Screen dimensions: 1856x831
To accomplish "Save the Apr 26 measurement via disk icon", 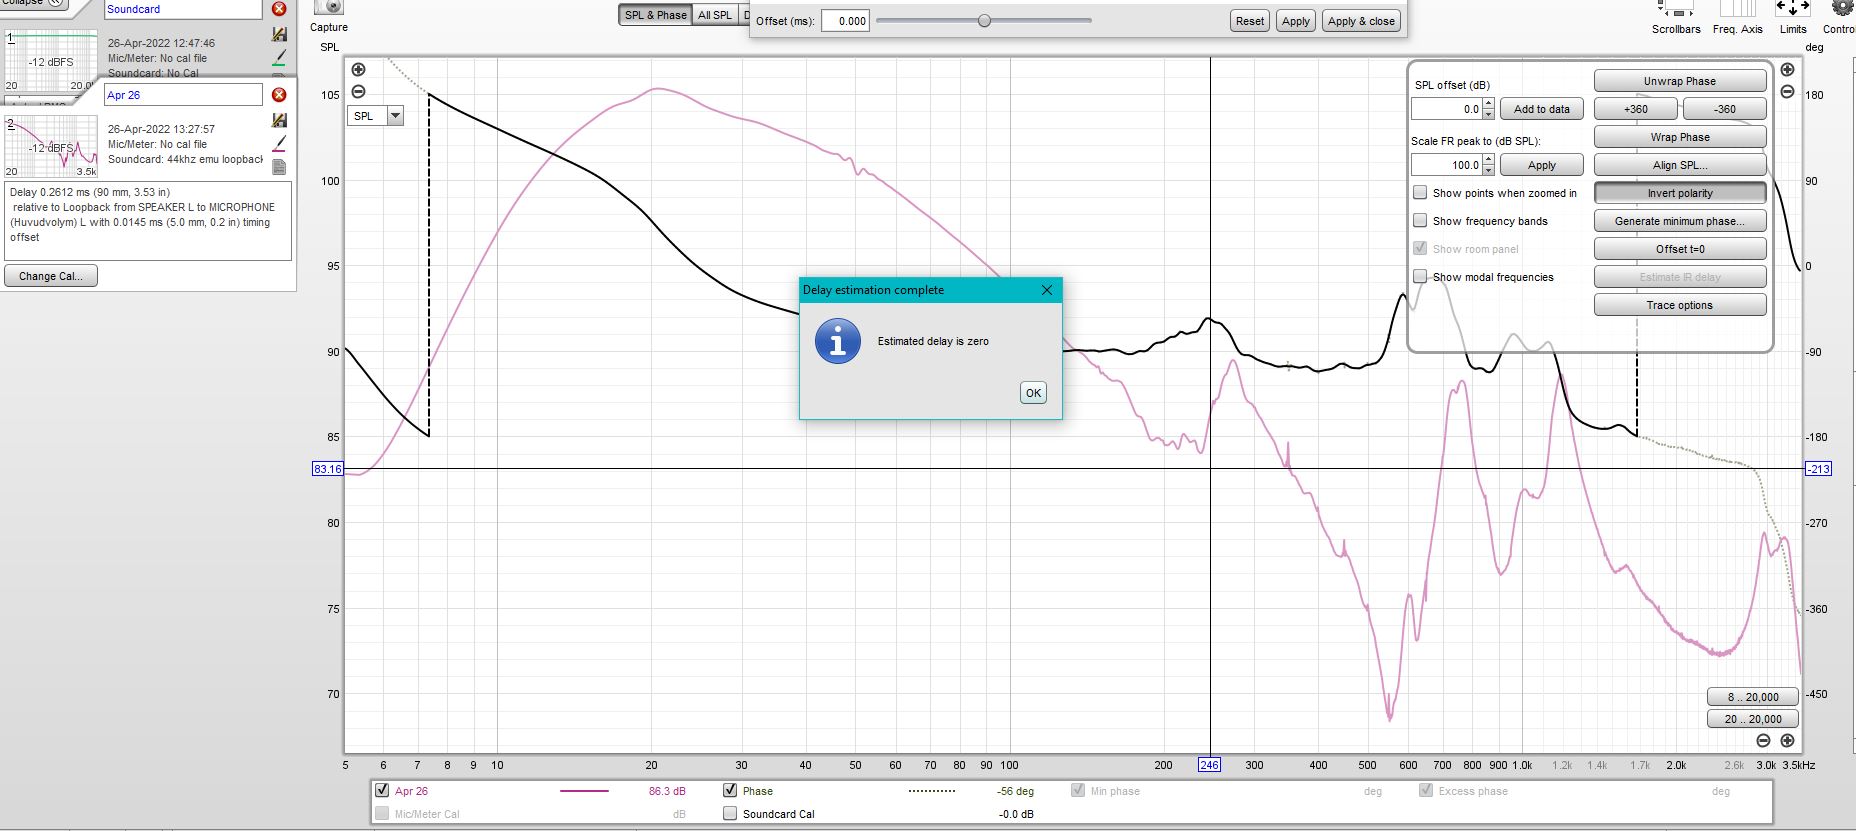I will (x=279, y=120).
